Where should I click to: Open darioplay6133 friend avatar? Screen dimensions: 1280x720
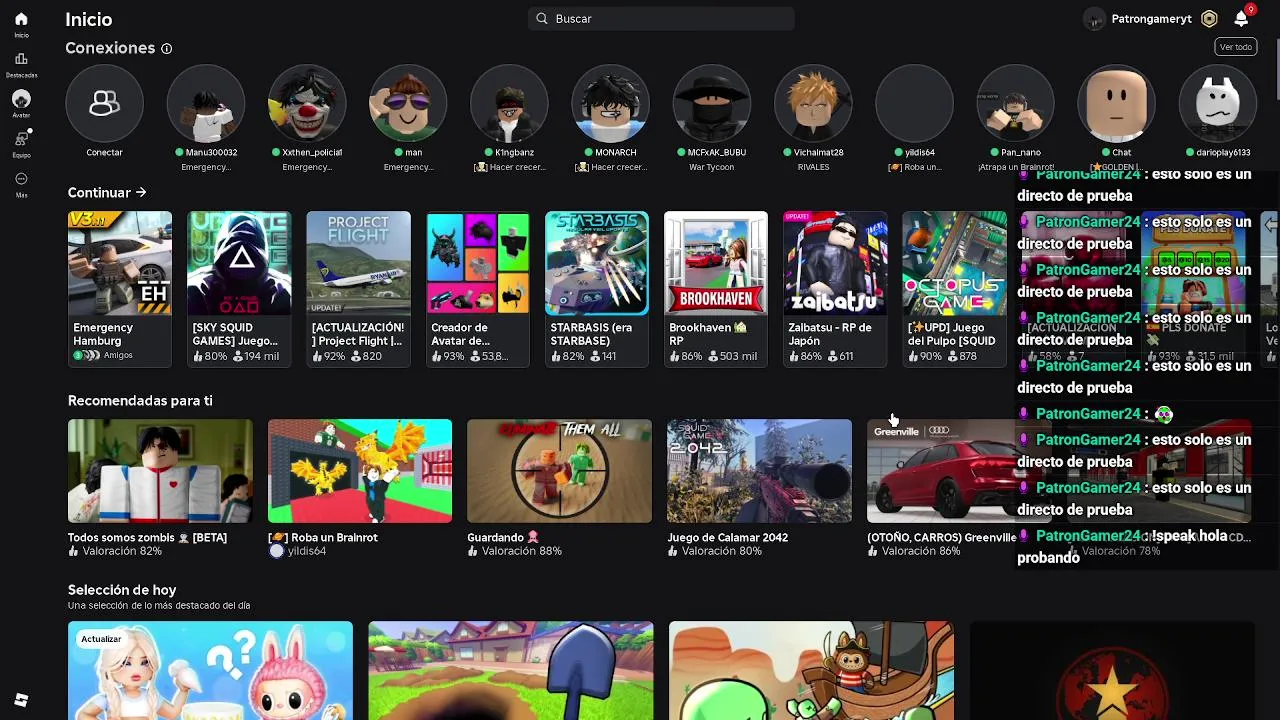(1217, 103)
